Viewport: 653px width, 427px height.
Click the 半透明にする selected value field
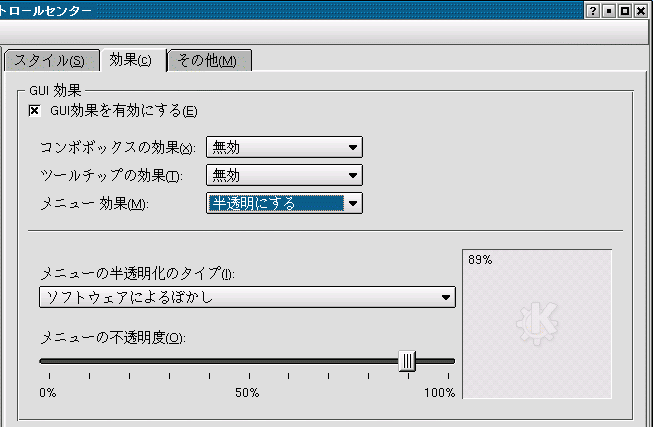tap(276, 203)
